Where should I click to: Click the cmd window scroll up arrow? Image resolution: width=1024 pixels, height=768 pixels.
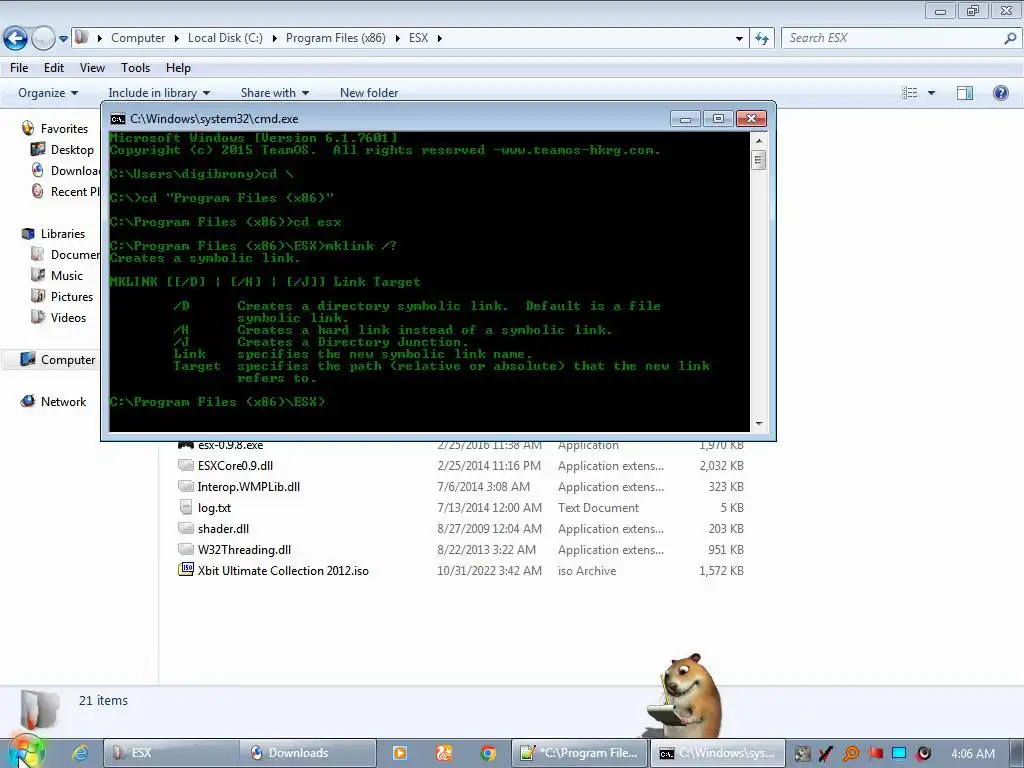[758, 140]
